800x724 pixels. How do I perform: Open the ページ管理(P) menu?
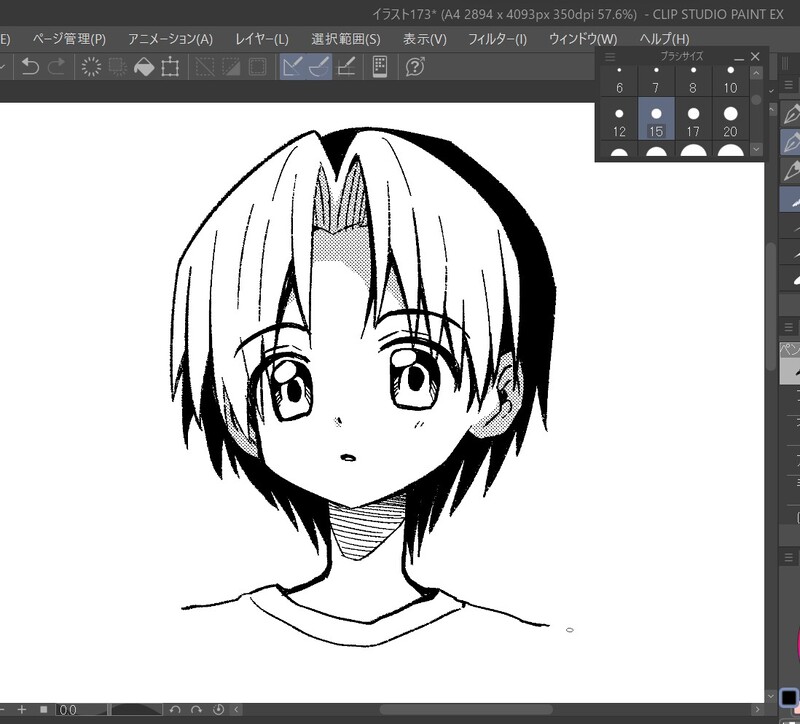click(69, 39)
